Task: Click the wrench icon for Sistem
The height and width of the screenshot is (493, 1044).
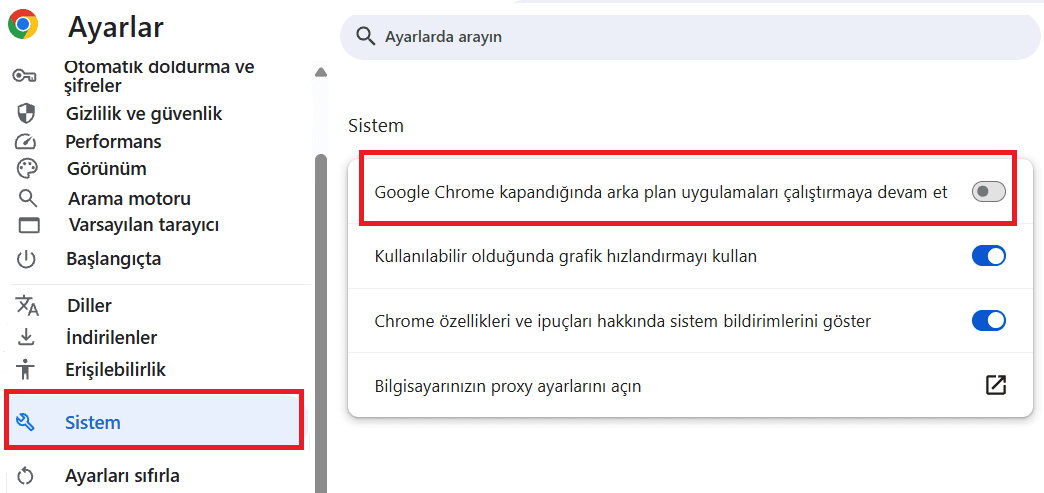Action: pos(25,422)
